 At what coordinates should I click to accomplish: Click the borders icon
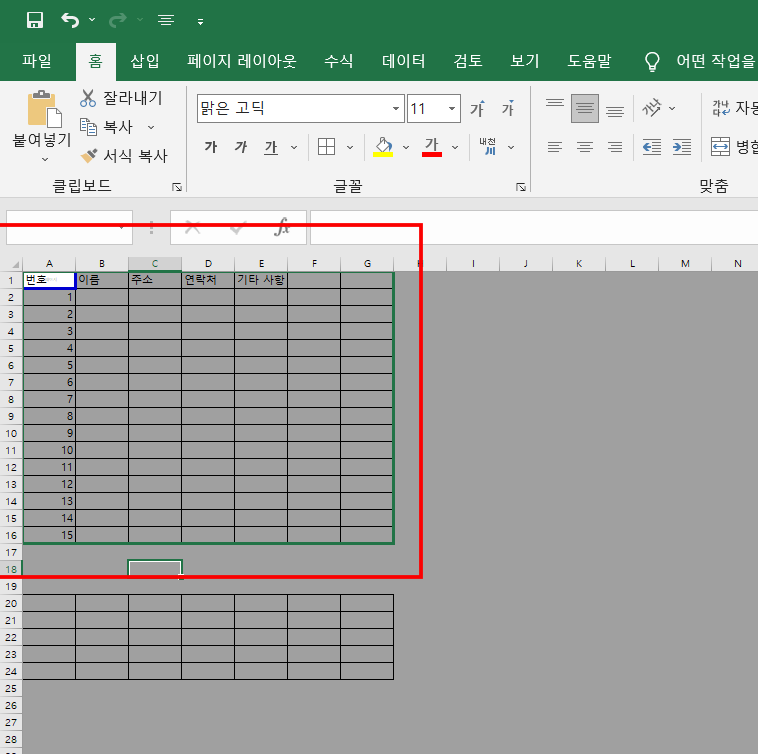[x=326, y=146]
